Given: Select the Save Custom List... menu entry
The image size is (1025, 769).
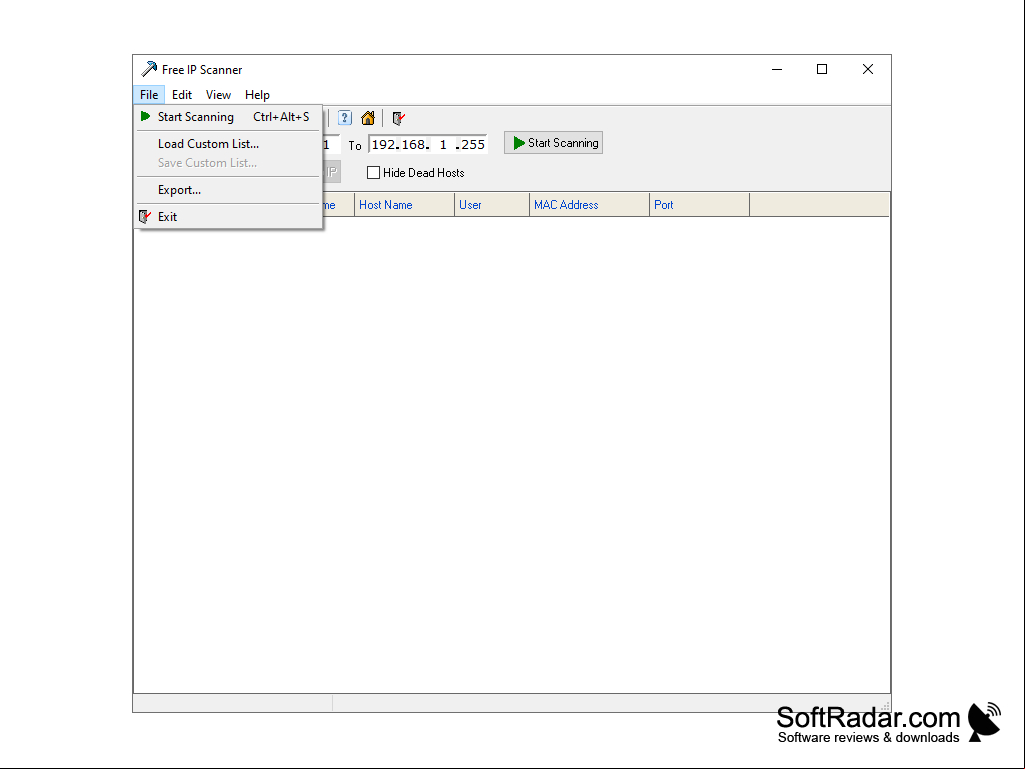Looking at the screenshot, I should [x=227, y=163].
